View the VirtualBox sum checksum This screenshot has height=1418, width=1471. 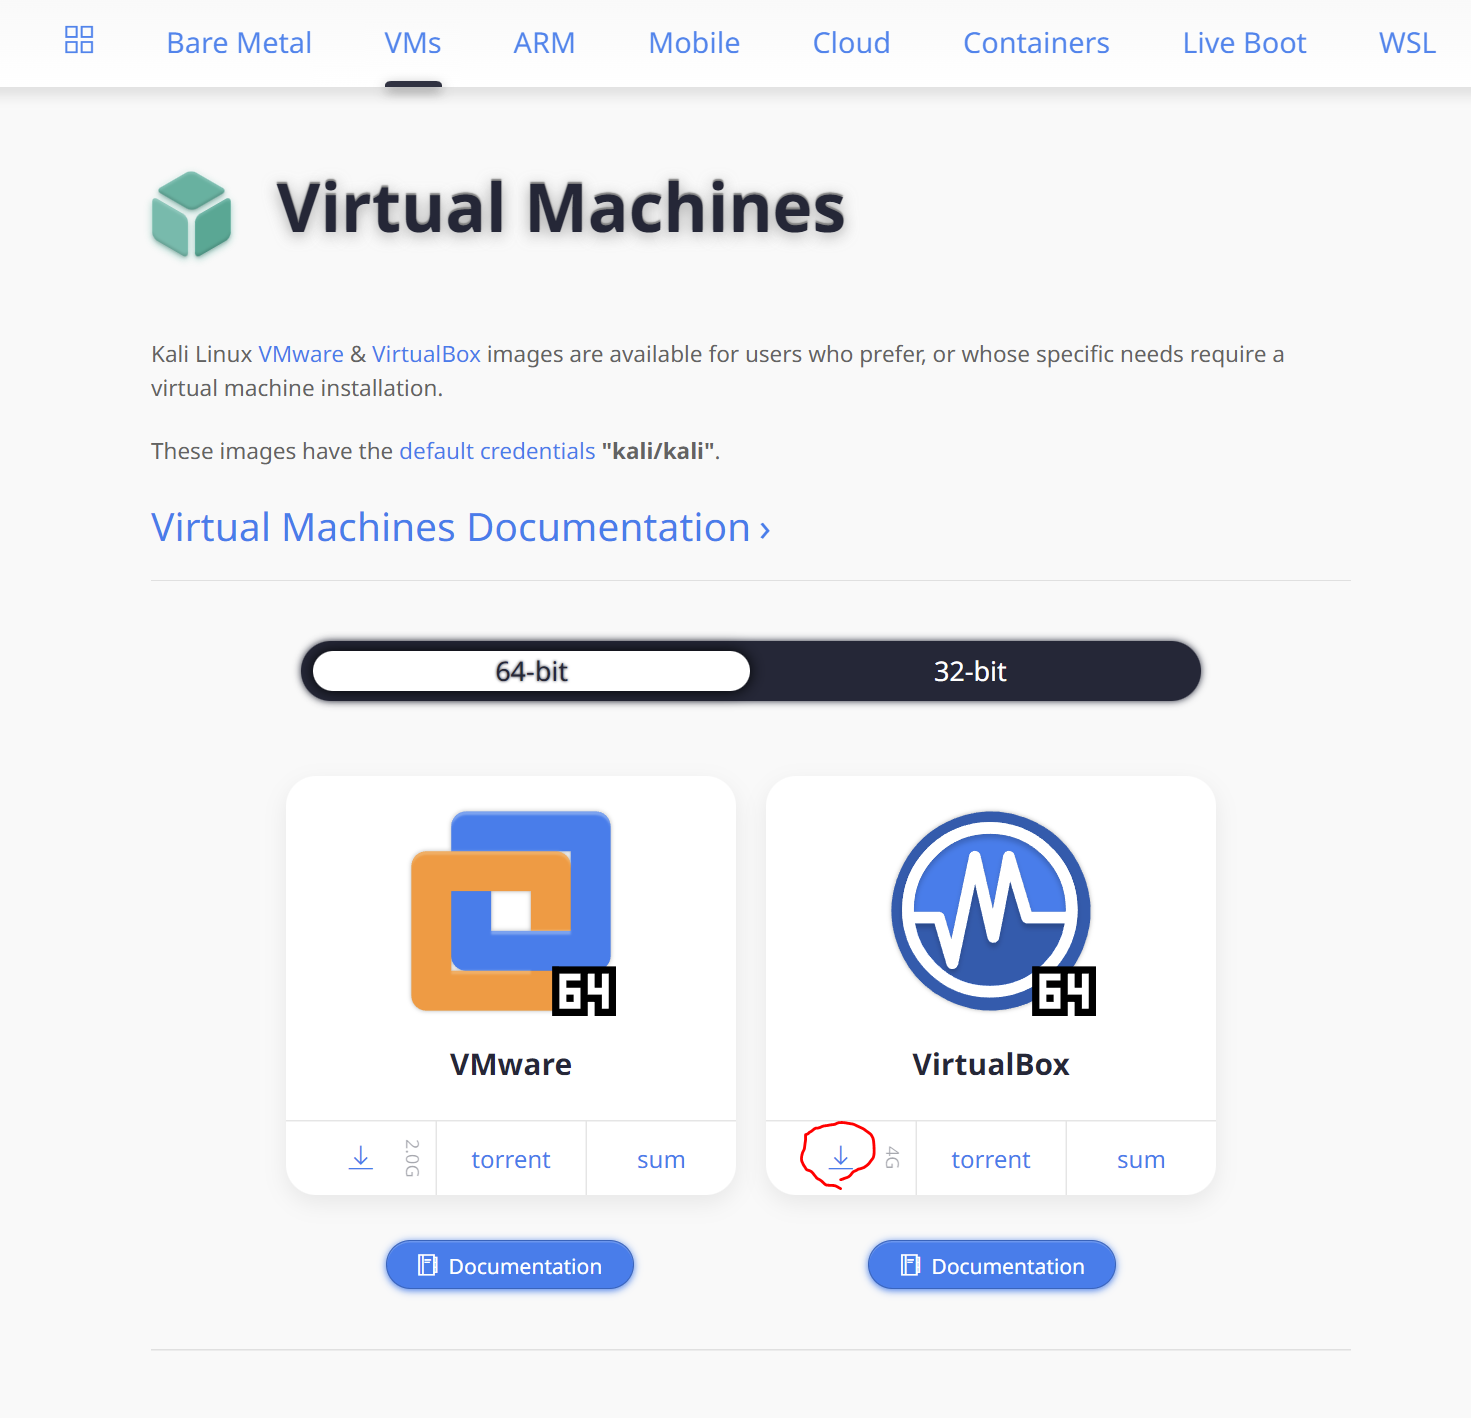1141,1159
